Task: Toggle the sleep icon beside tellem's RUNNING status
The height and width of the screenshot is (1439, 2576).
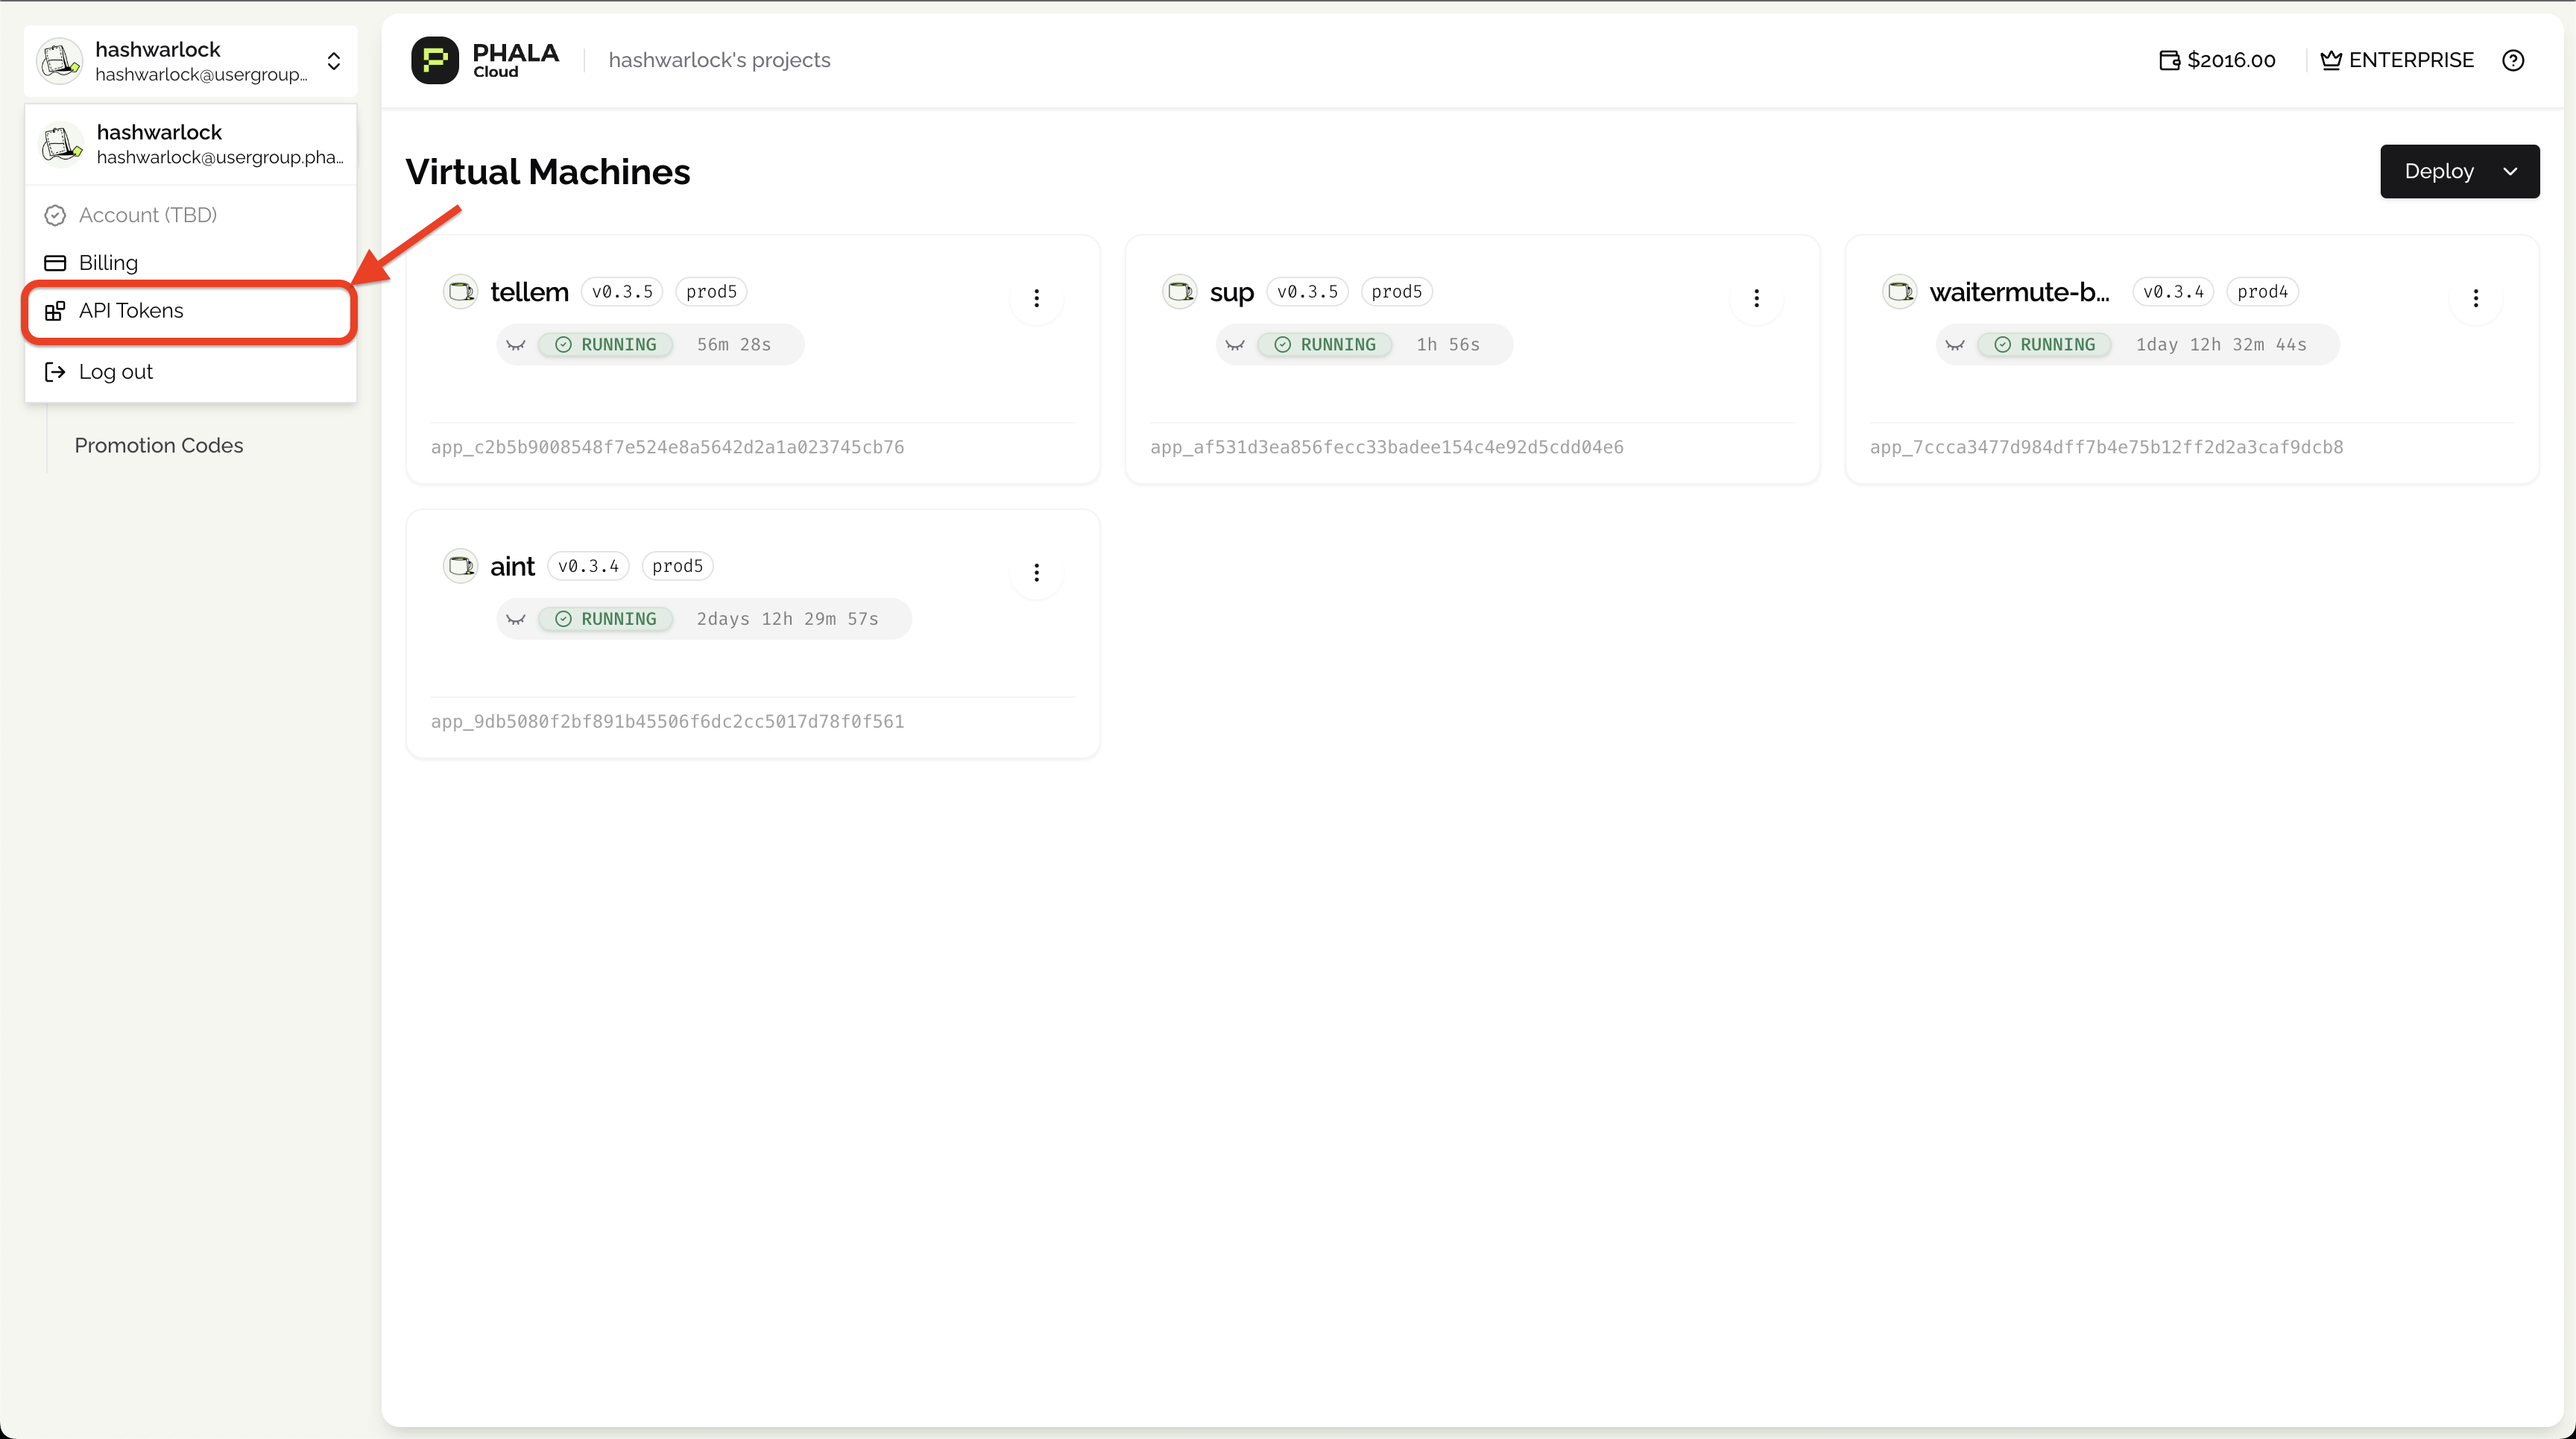Action: (517, 344)
